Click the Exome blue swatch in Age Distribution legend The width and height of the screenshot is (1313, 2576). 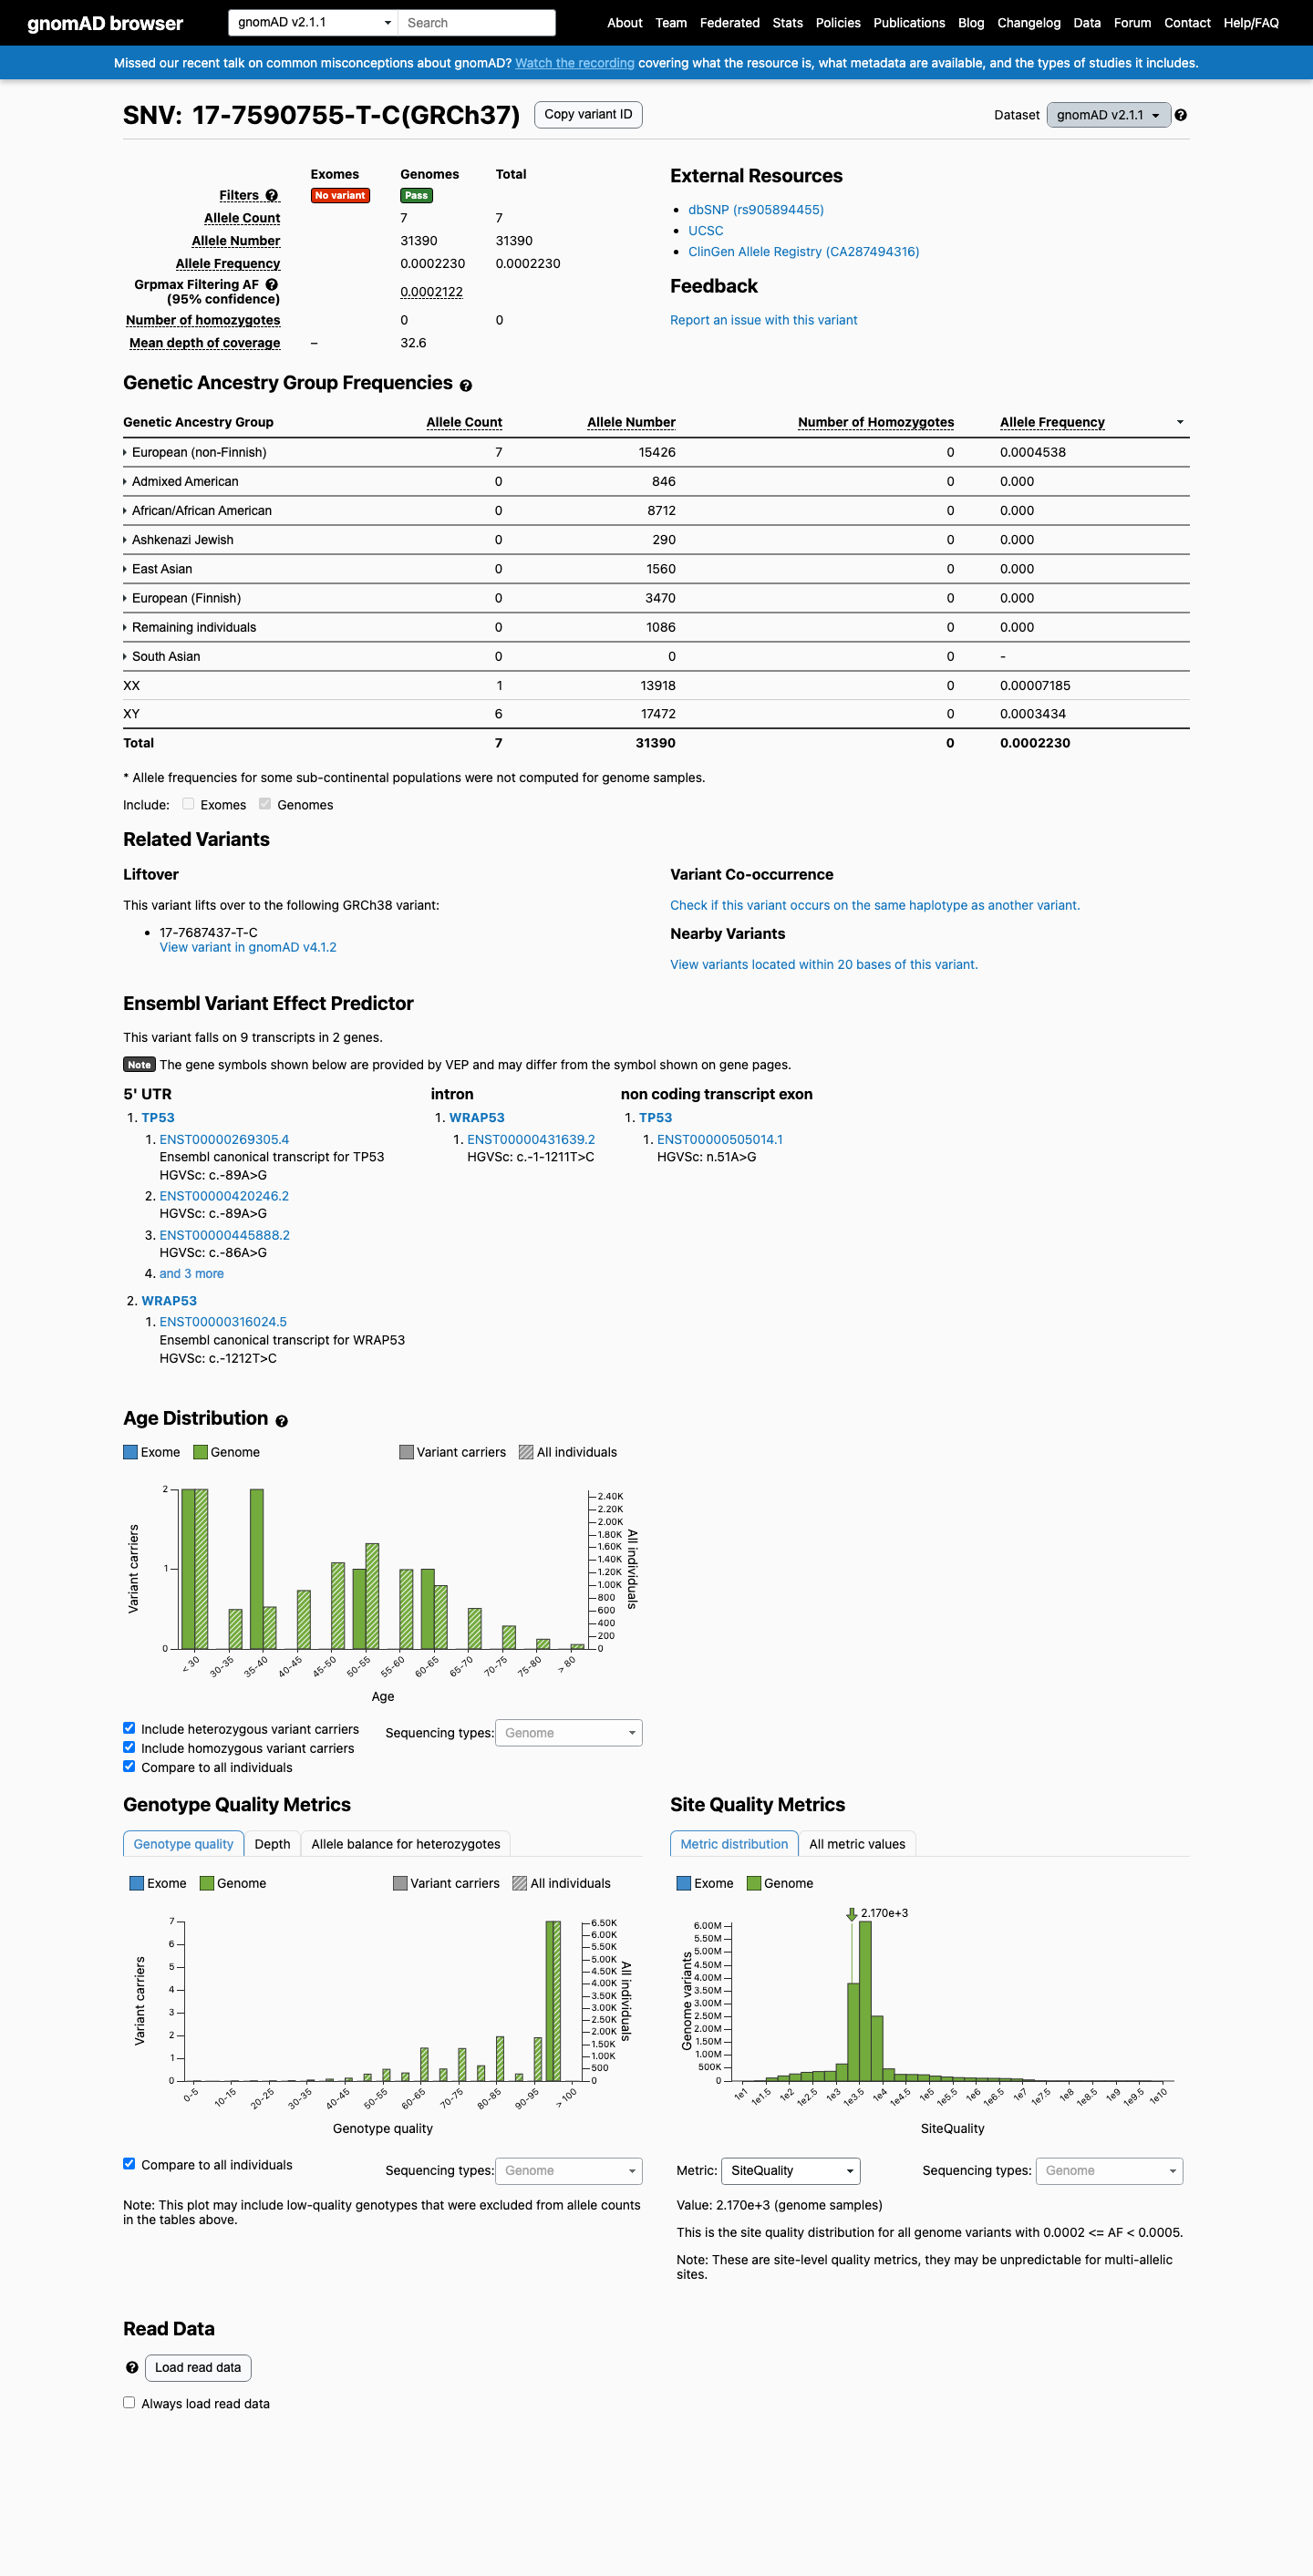click(130, 1452)
